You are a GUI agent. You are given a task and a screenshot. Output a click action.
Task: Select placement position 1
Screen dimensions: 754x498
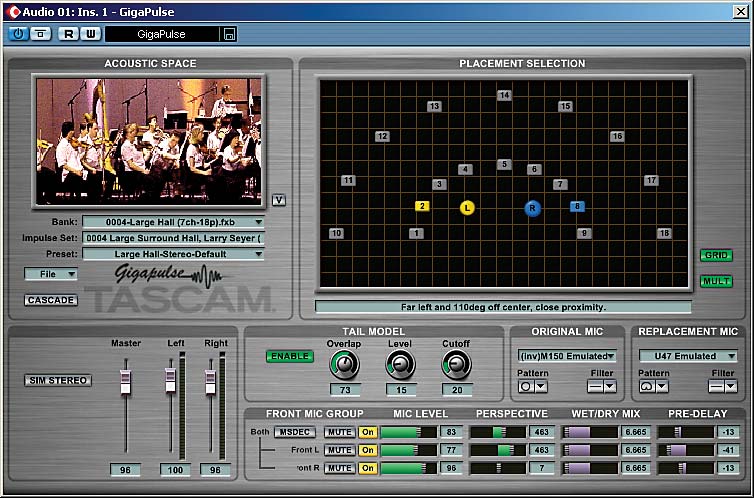(x=416, y=233)
